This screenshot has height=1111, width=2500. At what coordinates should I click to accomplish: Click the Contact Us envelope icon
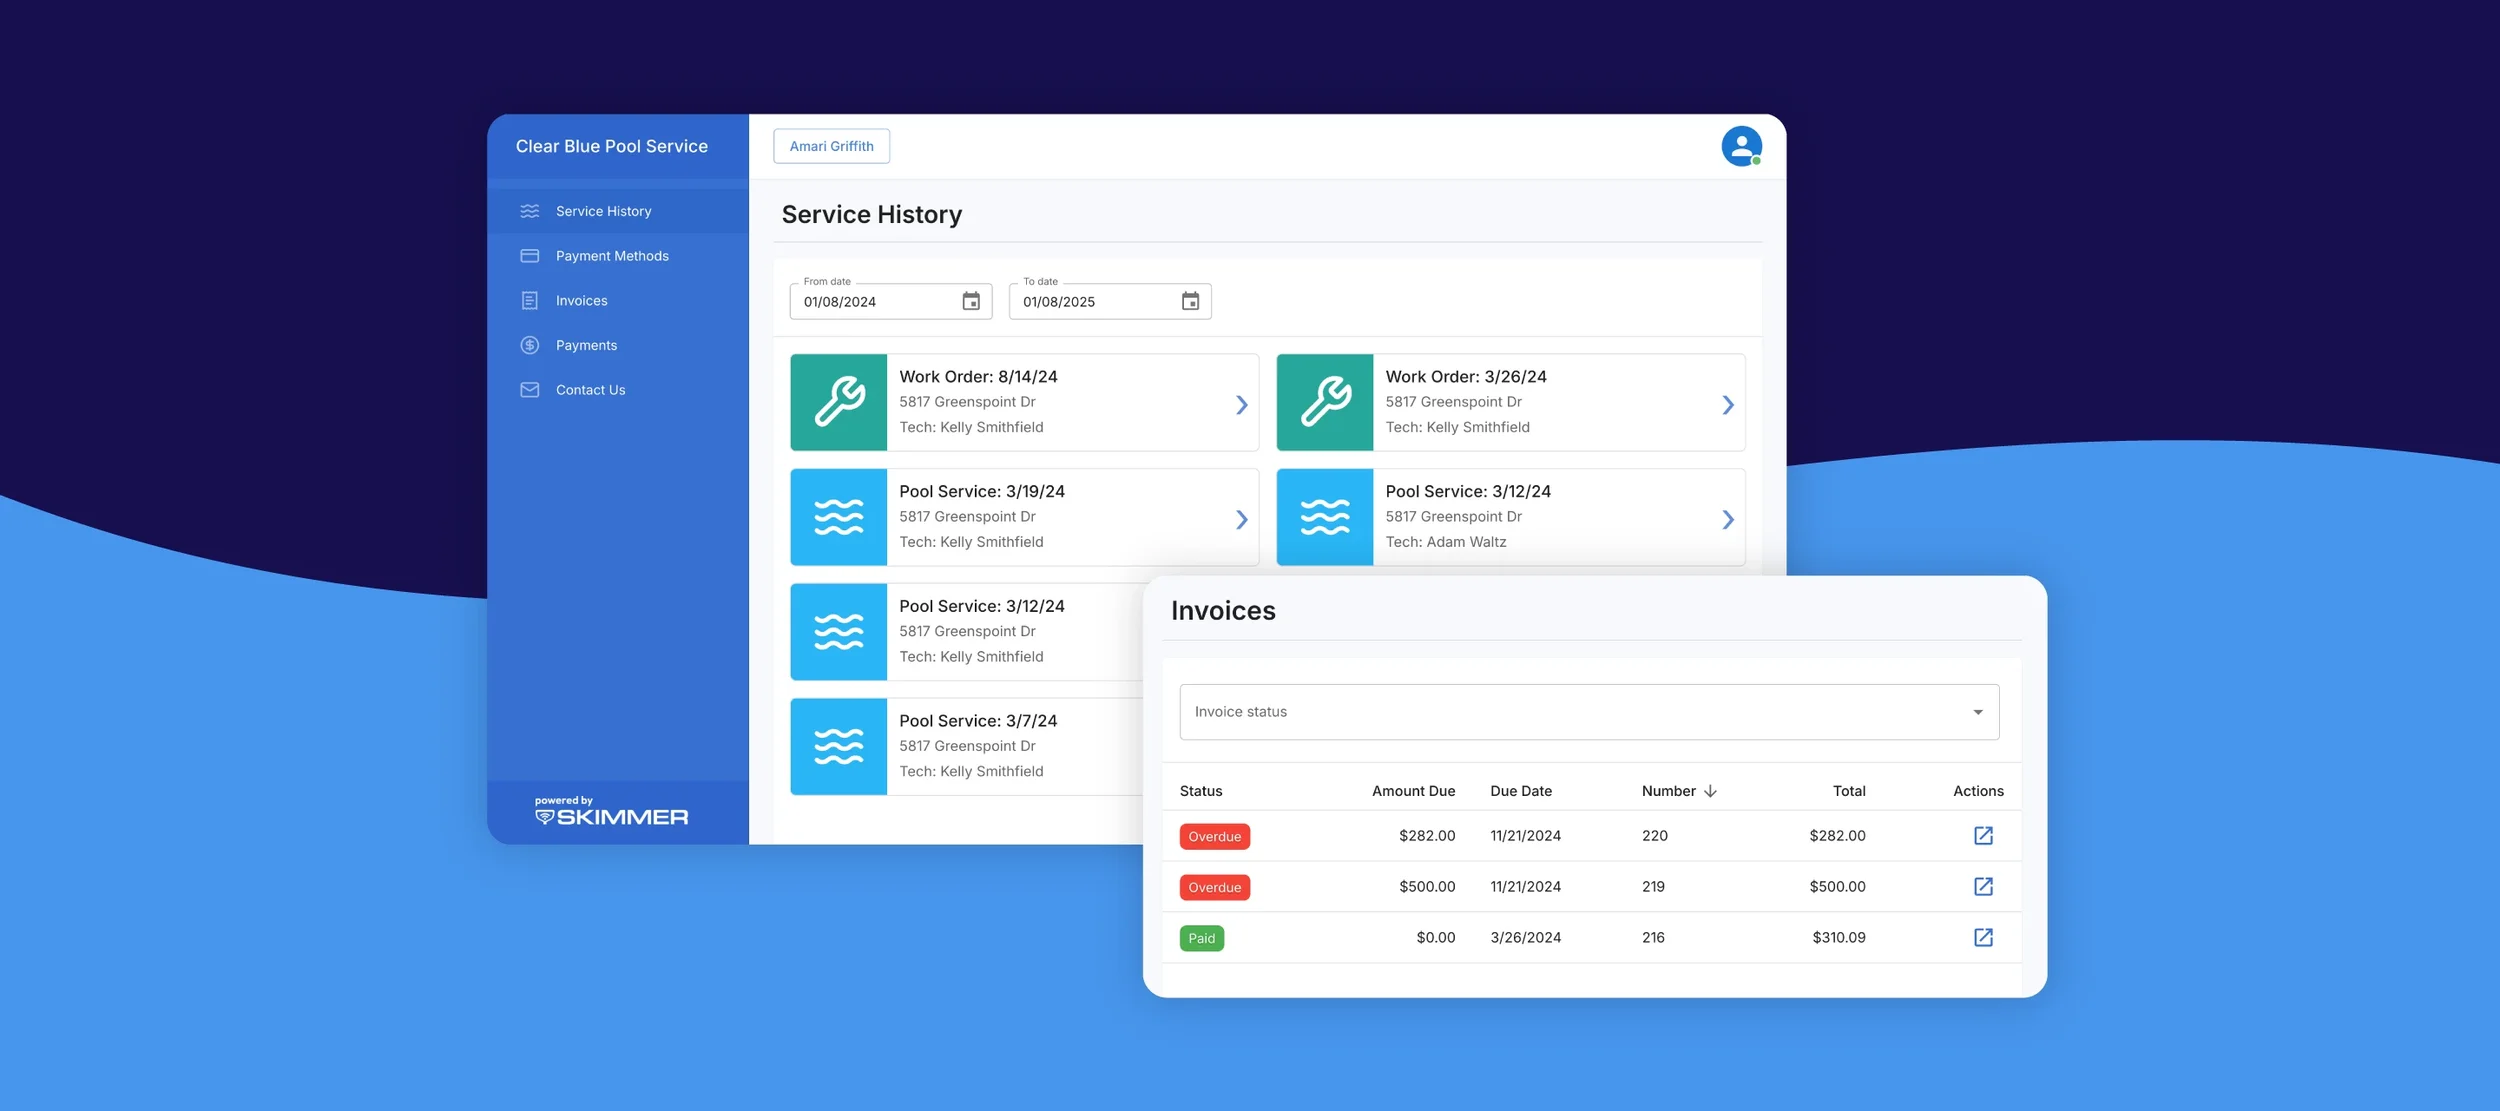pyautogui.click(x=529, y=389)
